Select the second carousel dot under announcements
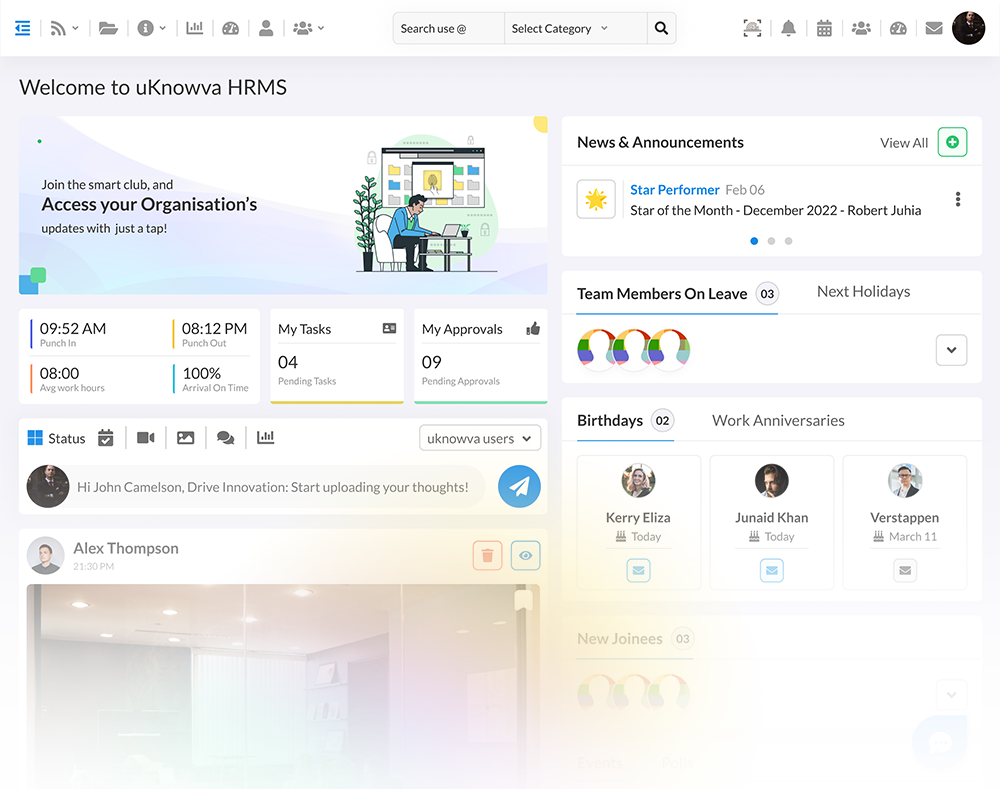 [x=771, y=241]
